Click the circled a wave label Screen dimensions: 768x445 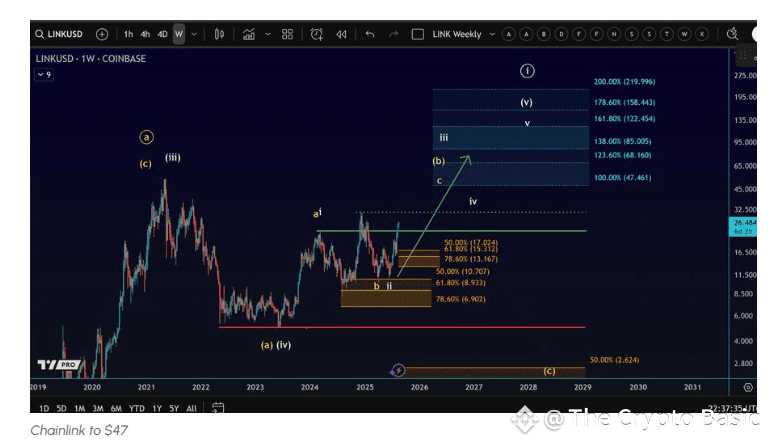pos(146,137)
